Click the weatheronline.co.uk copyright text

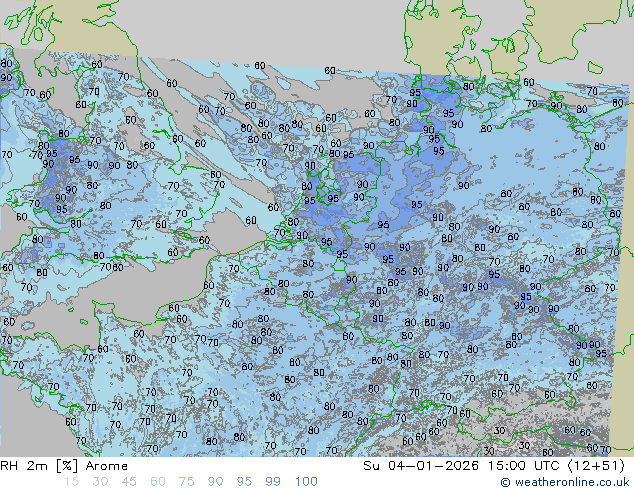pos(565,482)
